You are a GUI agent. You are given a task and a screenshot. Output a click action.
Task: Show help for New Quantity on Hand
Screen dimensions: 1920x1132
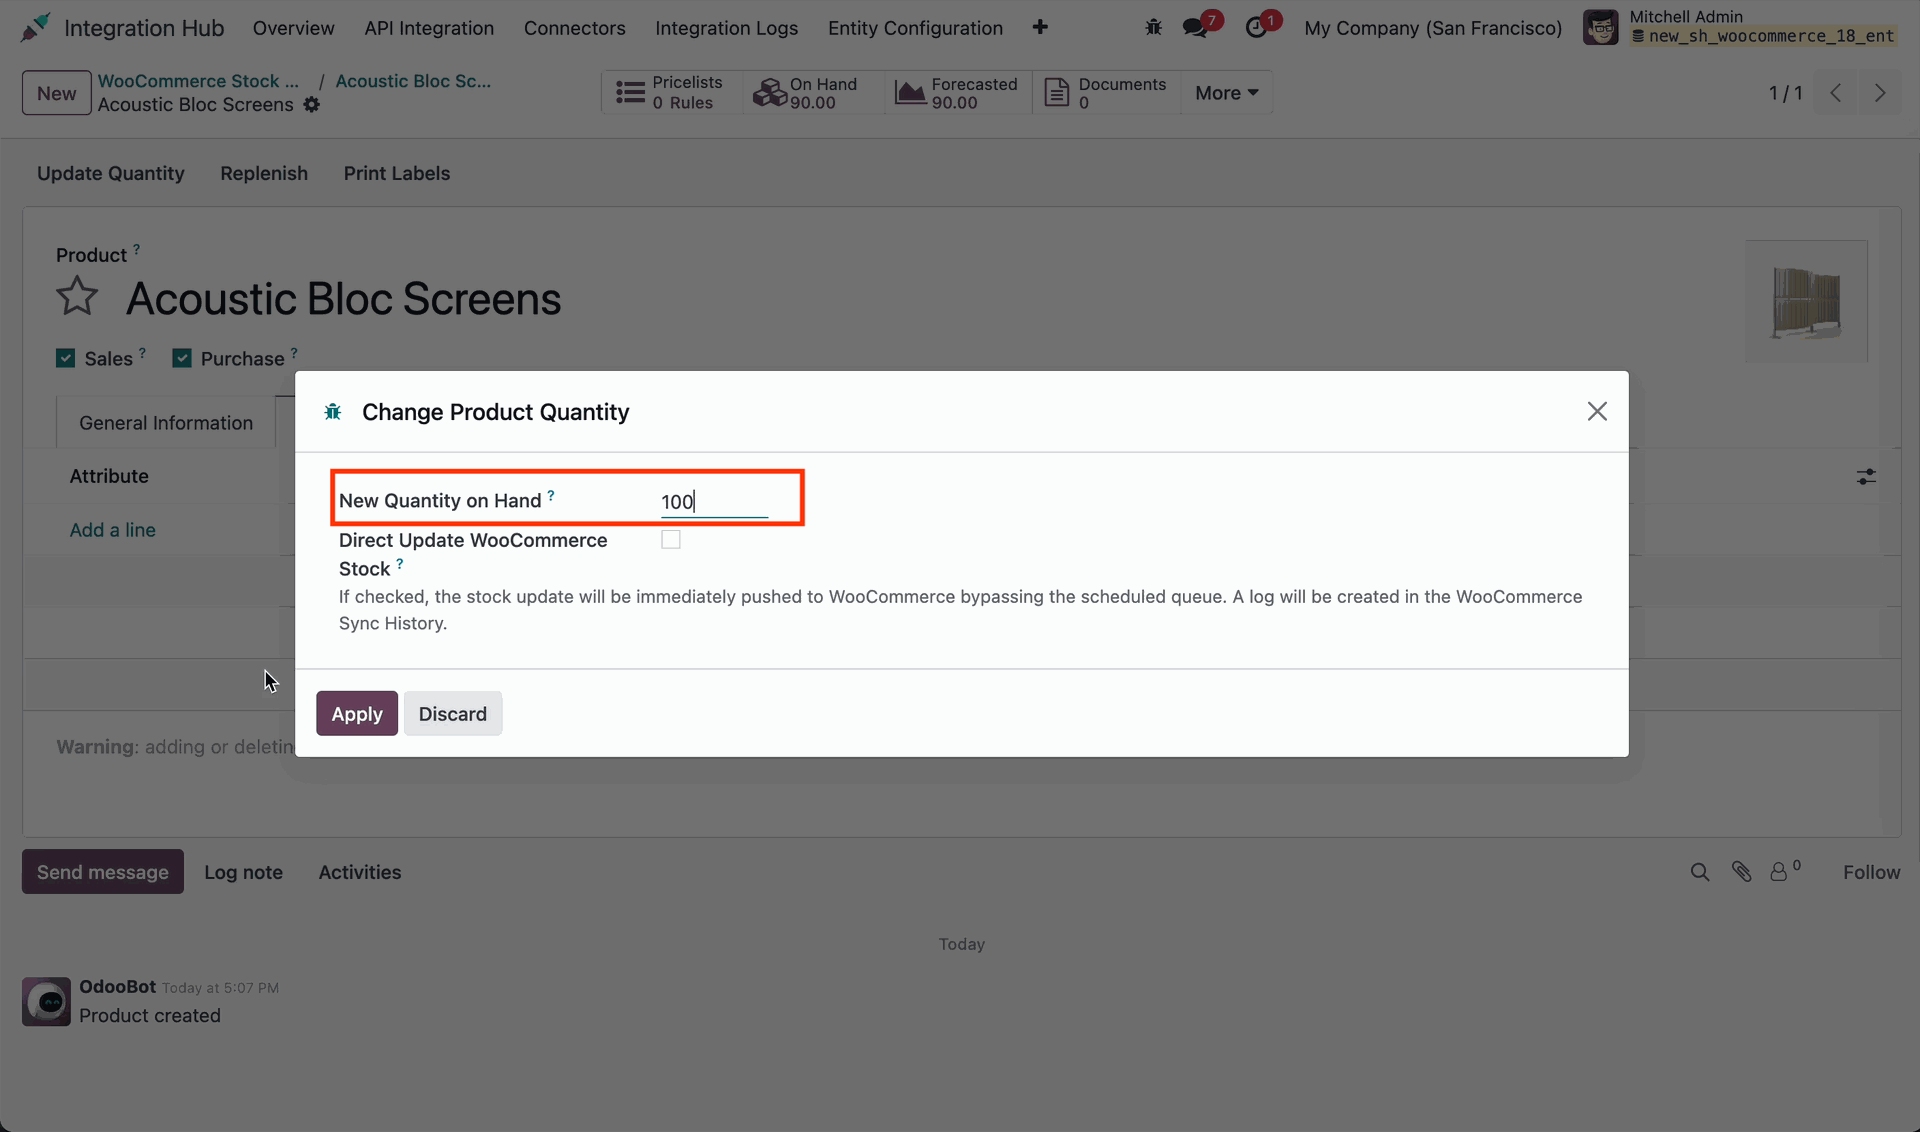click(x=551, y=495)
